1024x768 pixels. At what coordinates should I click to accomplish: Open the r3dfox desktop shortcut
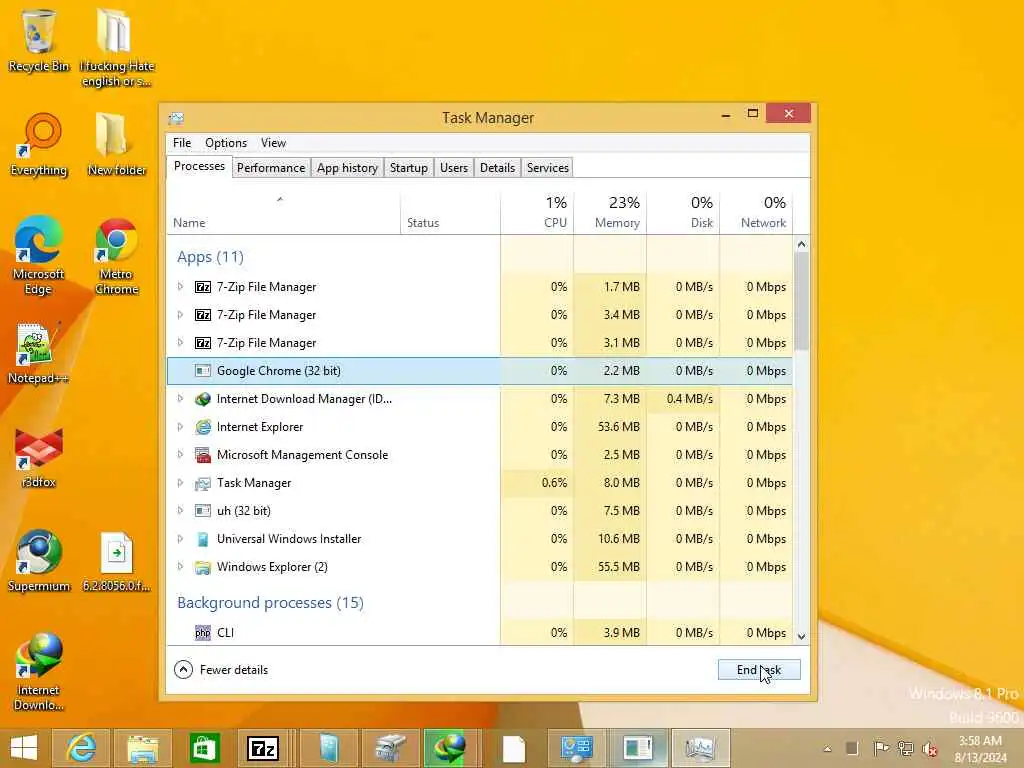(x=39, y=457)
